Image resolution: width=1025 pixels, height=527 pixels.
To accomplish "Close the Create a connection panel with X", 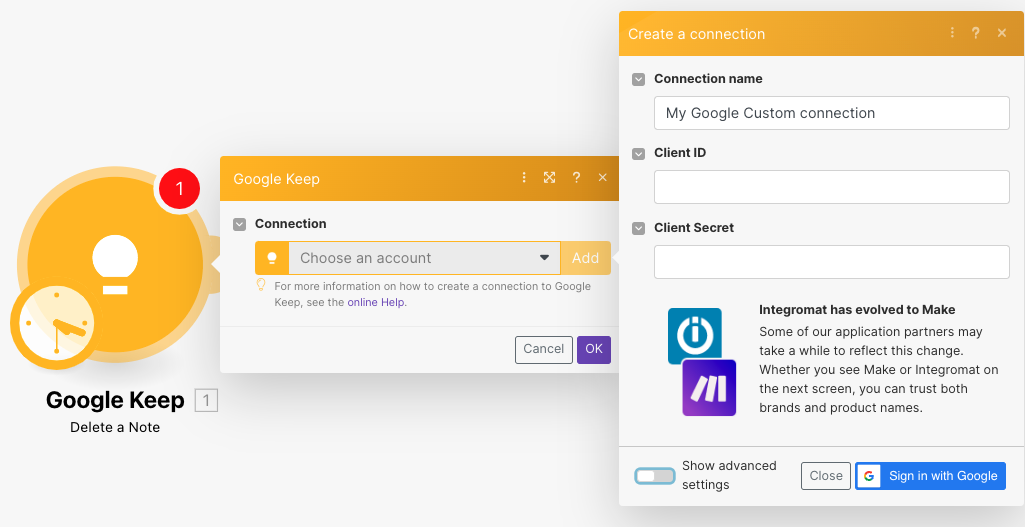I will 1002,33.
